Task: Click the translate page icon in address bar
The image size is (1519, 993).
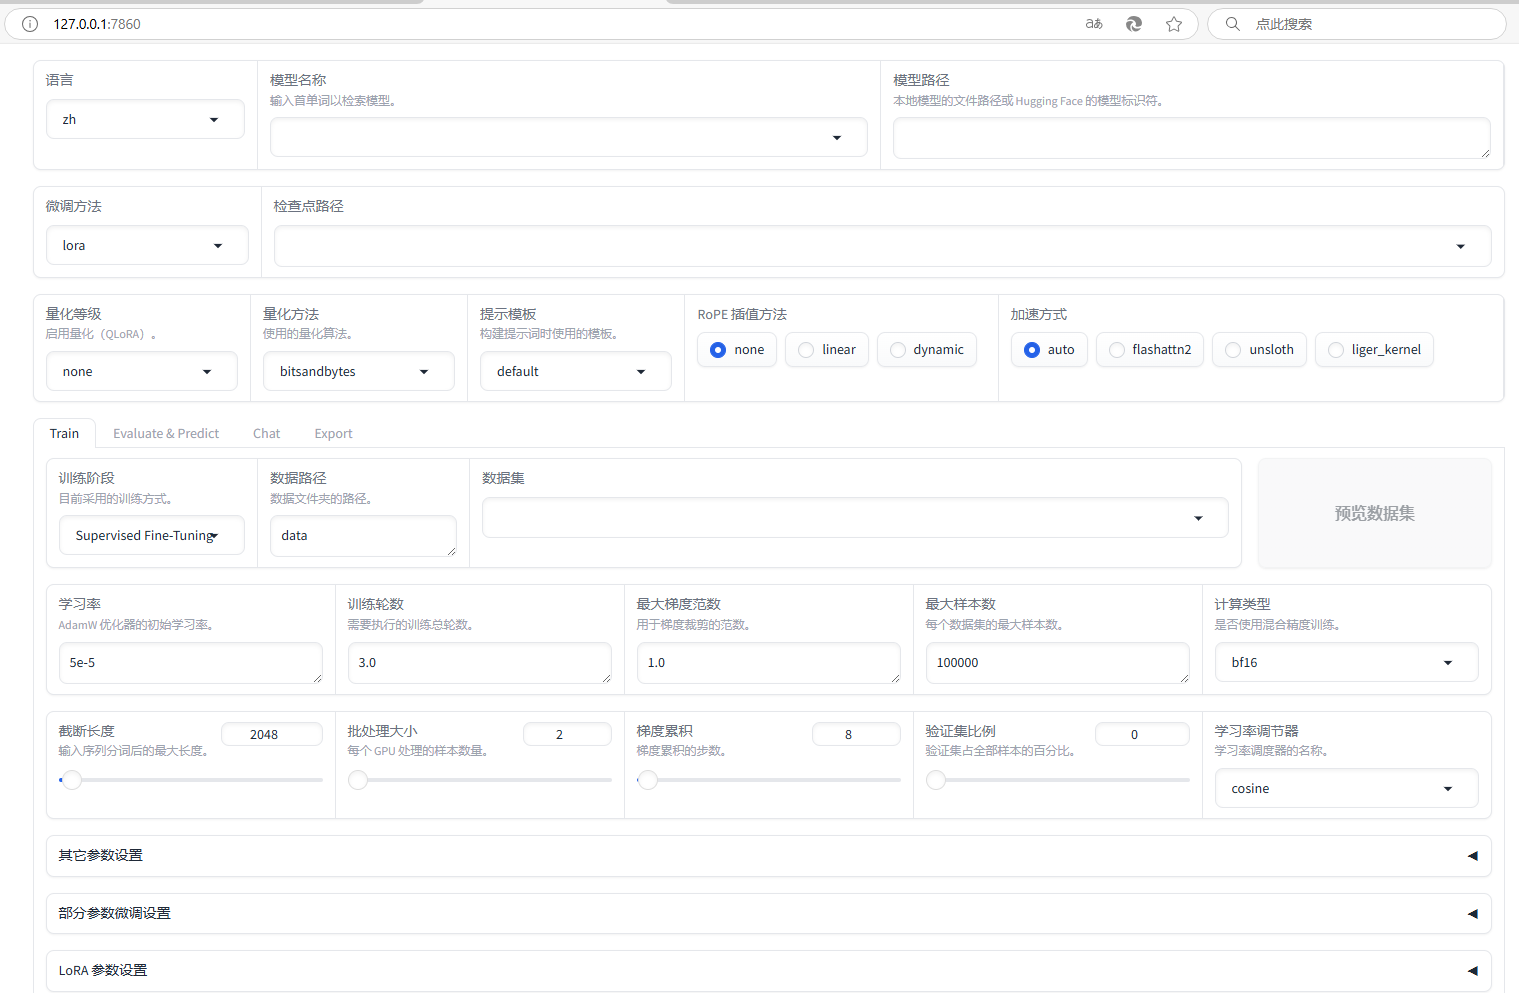Action: pyautogui.click(x=1094, y=24)
